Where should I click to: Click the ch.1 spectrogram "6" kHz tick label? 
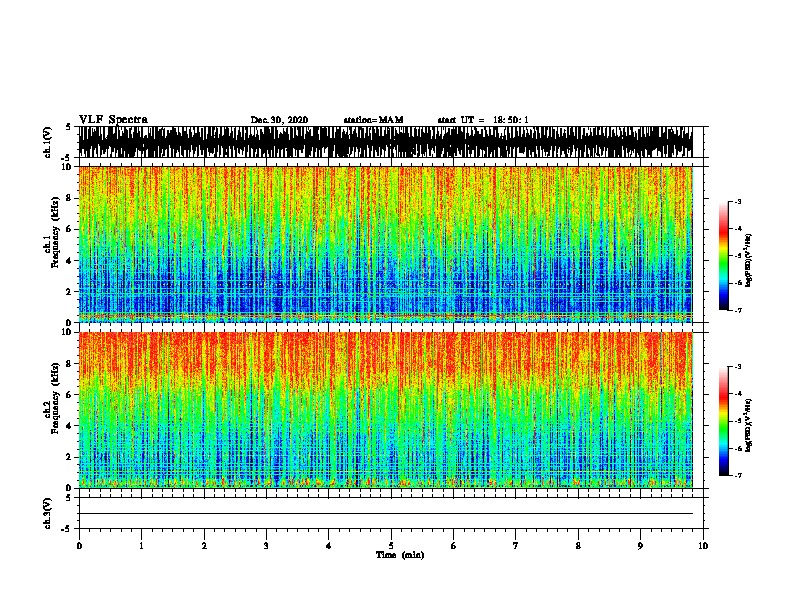coord(71,229)
